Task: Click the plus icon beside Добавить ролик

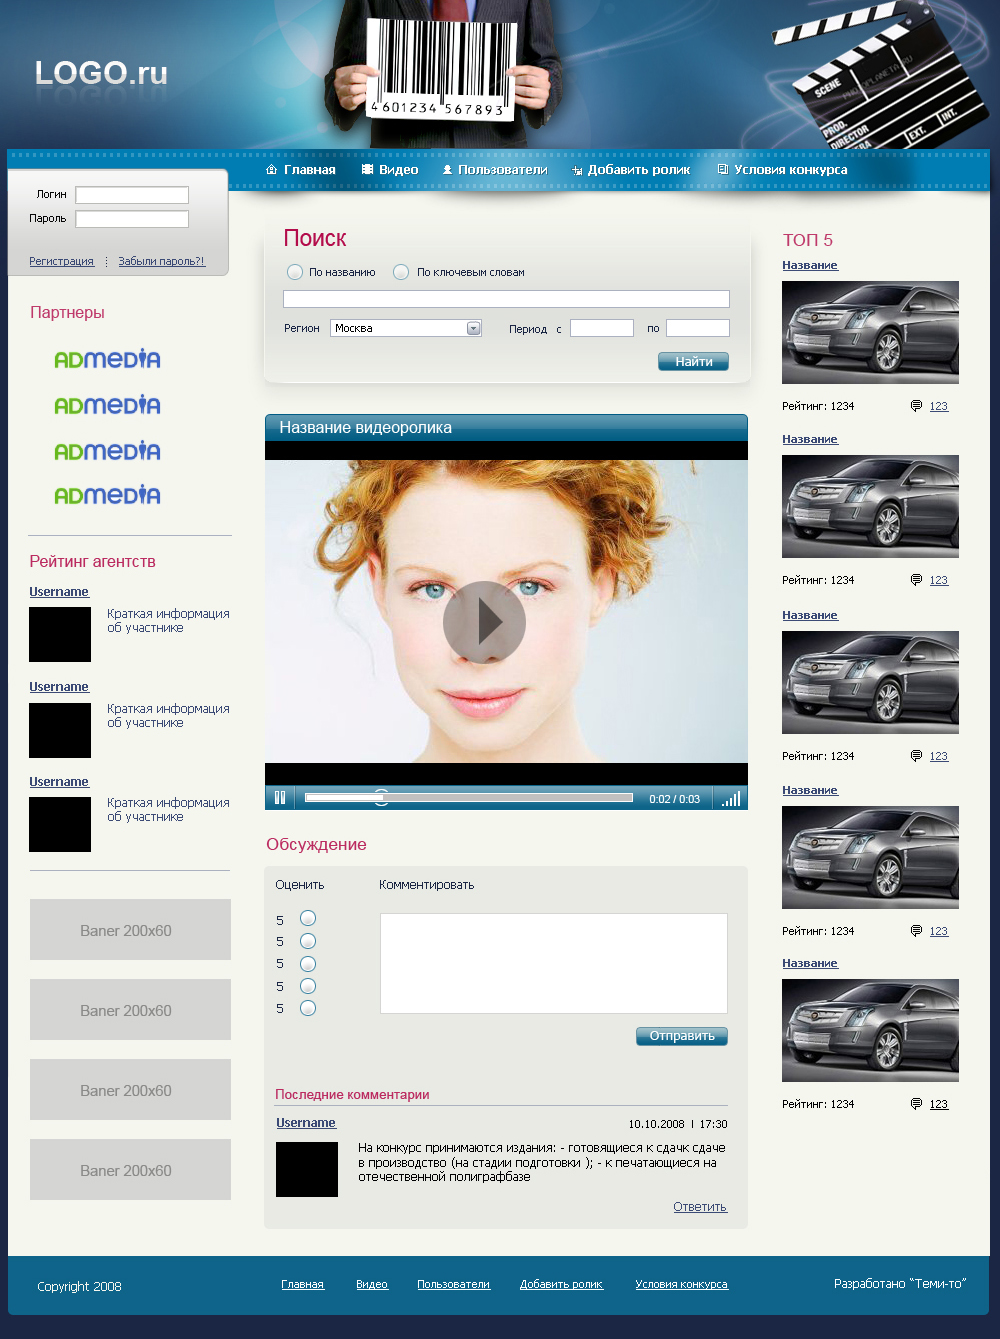Action: (577, 171)
